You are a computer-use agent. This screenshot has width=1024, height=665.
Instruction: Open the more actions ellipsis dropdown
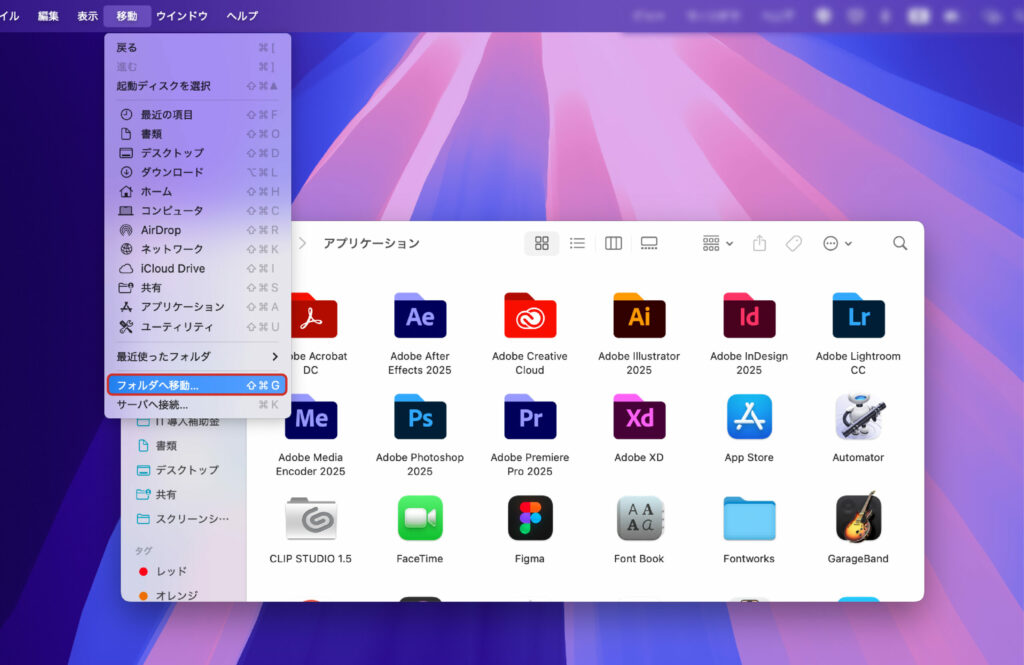coord(837,243)
